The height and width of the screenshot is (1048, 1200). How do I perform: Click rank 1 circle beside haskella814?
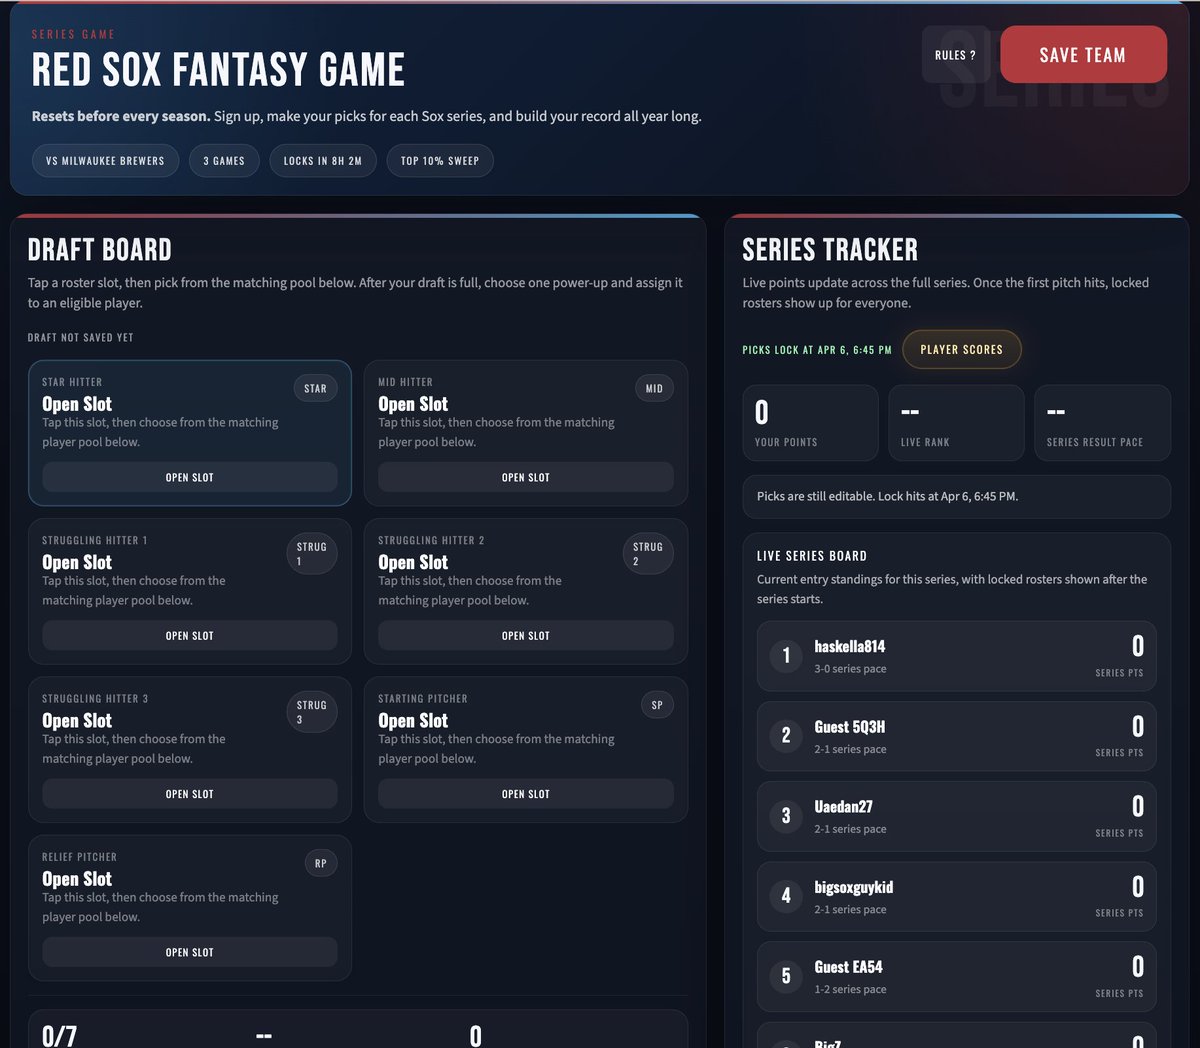[x=786, y=656]
